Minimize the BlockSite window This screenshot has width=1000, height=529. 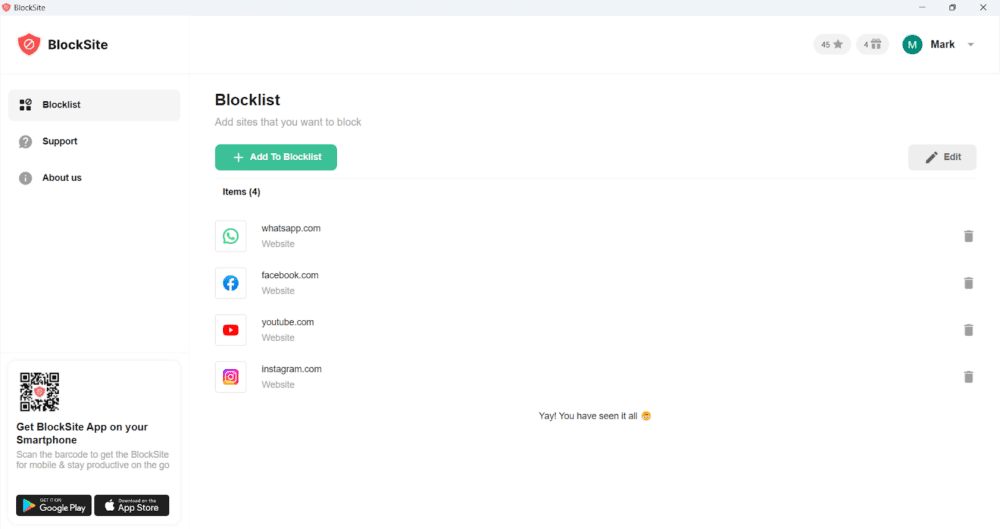pyautogui.click(x=922, y=8)
